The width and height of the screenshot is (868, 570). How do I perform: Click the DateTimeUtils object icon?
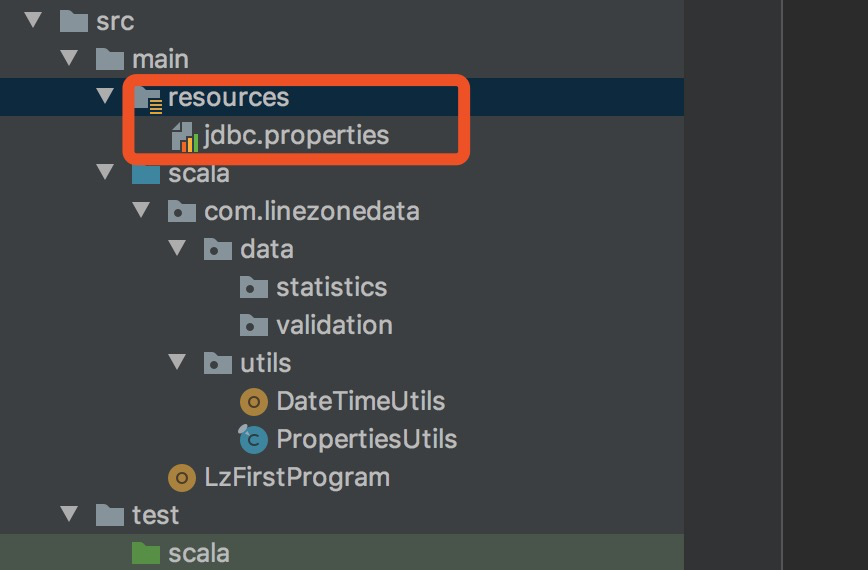tap(254, 401)
